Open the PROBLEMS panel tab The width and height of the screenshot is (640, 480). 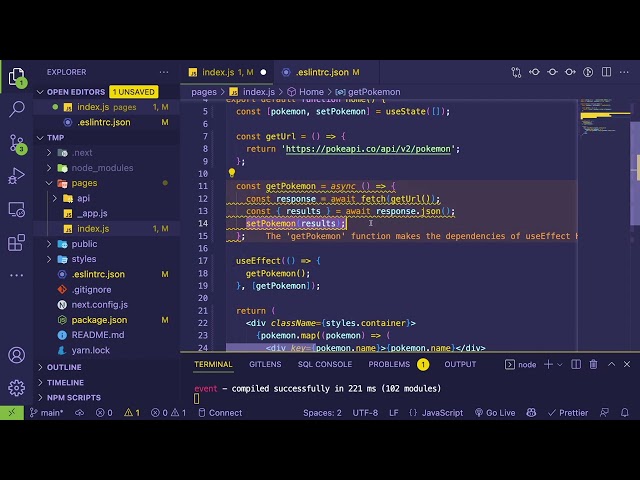point(389,364)
